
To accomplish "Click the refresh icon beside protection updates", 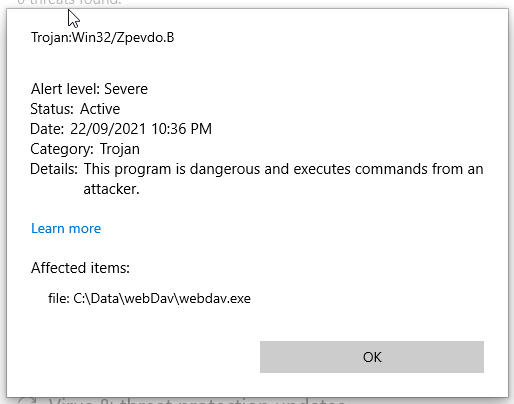I will click(x=27, y=401).
